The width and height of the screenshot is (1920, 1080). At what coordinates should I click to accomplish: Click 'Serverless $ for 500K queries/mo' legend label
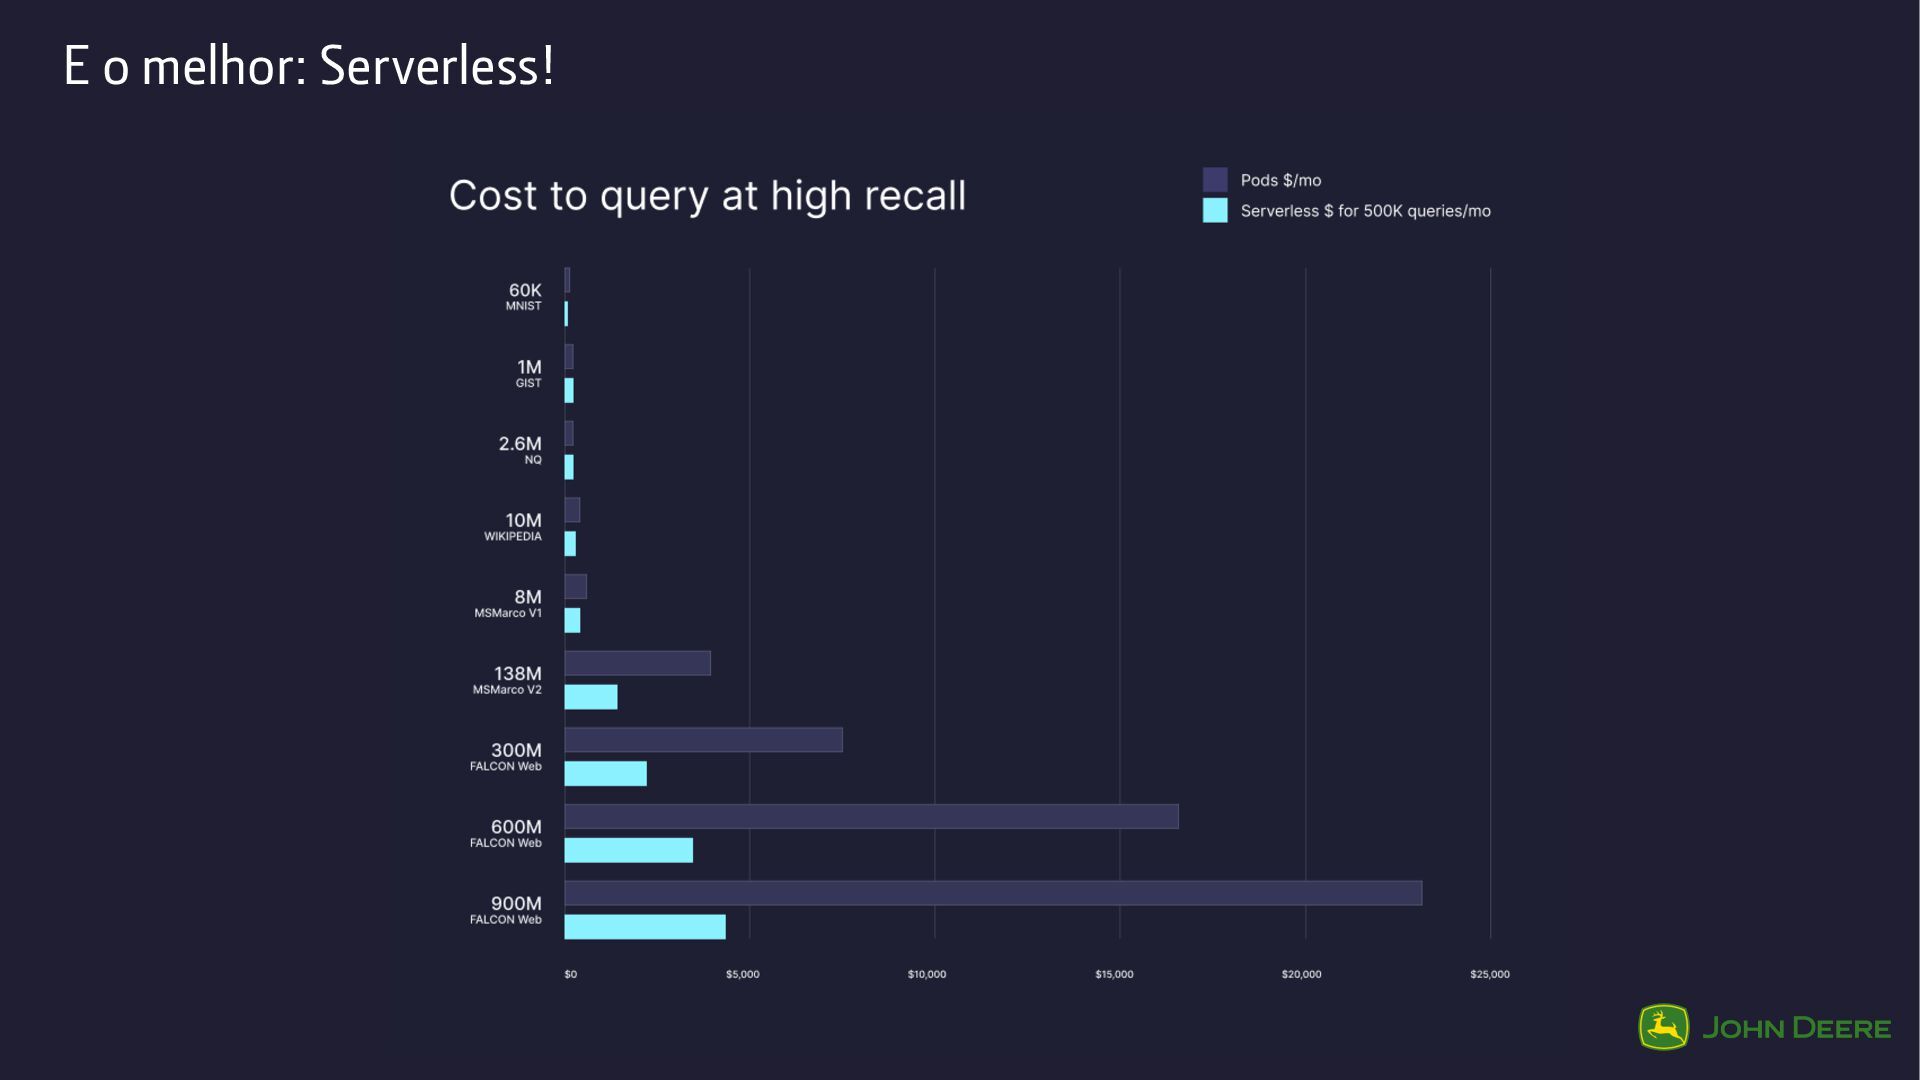[x=1365, y=211]
